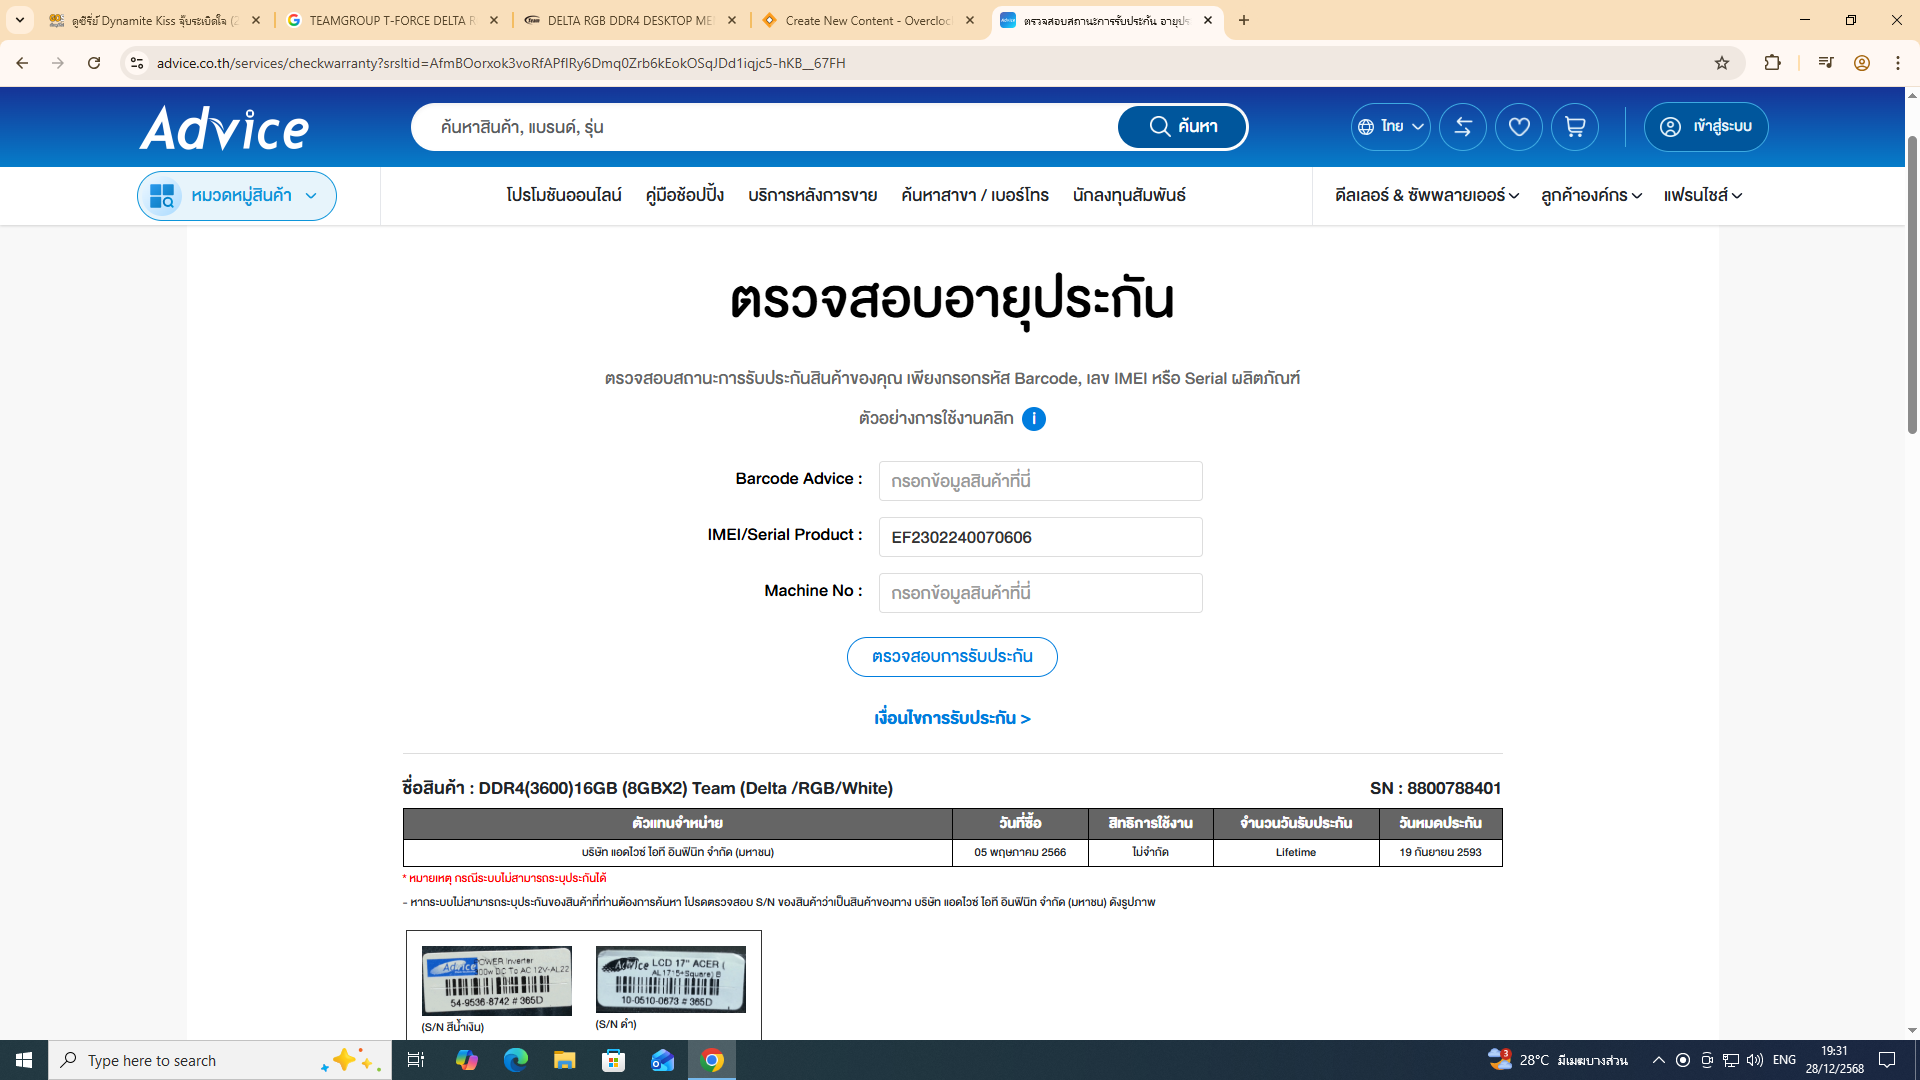
Task: Click the blue info icon beside example text
Action: pos(1034,419)
